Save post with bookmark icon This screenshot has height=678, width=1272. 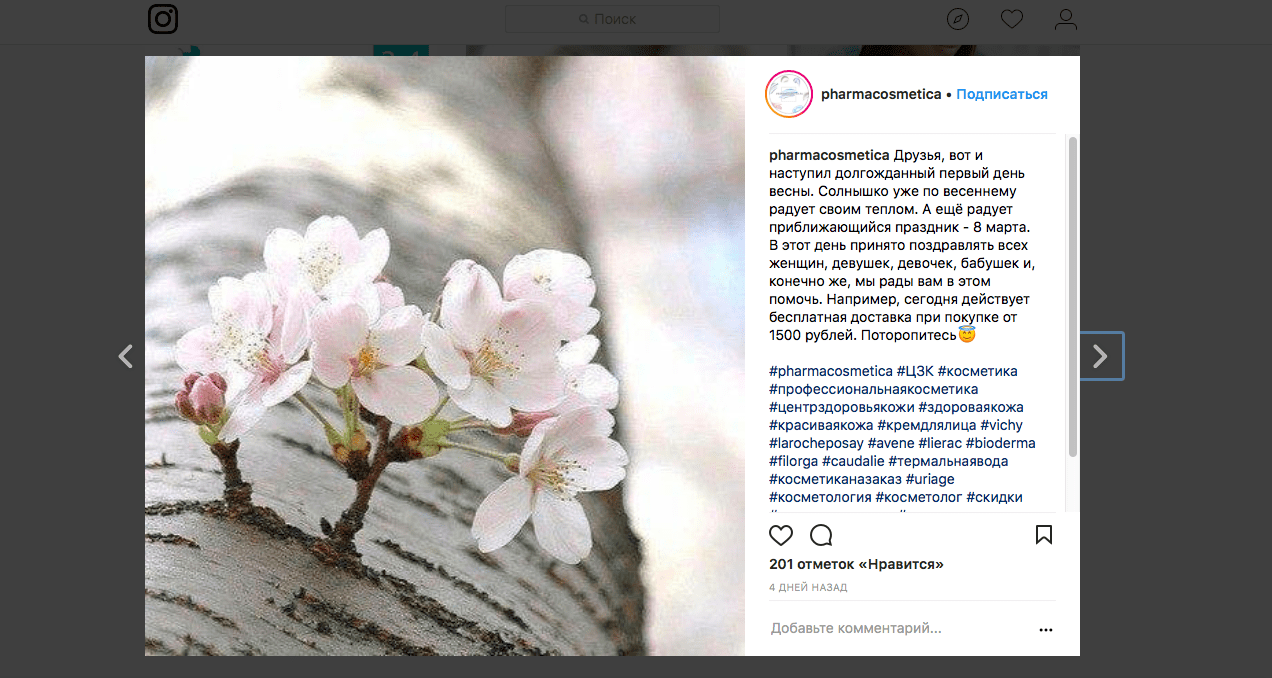[x=1044, y=535]
